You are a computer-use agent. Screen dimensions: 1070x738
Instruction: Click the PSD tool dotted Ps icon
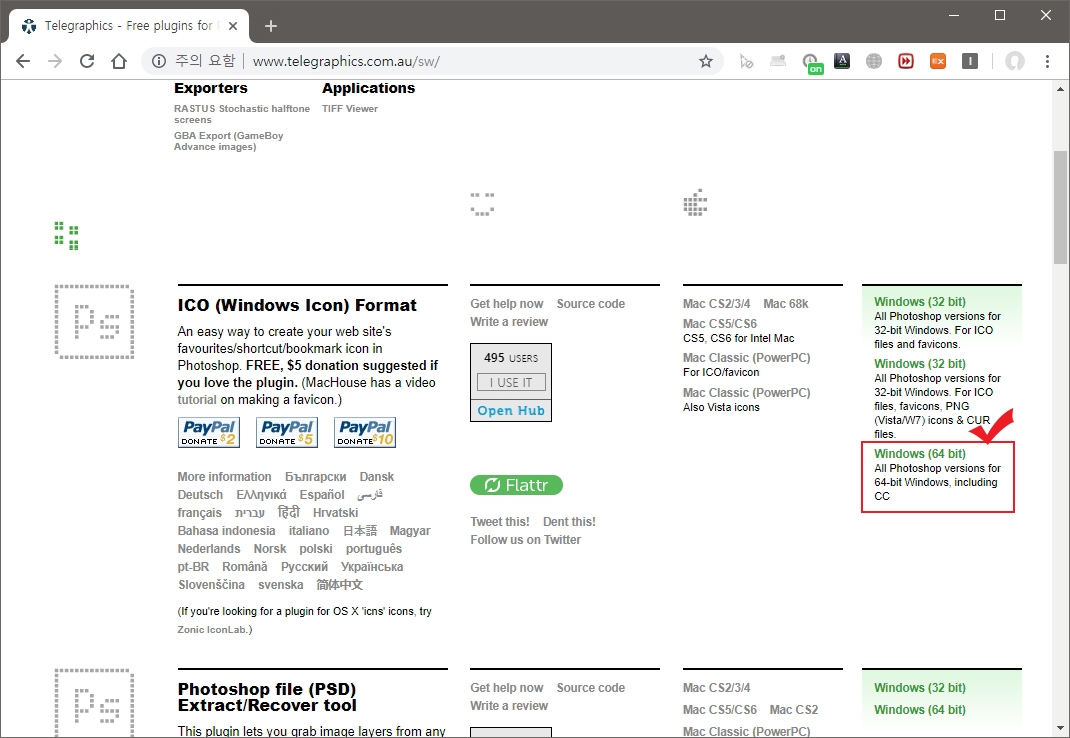tap(94, 702)
